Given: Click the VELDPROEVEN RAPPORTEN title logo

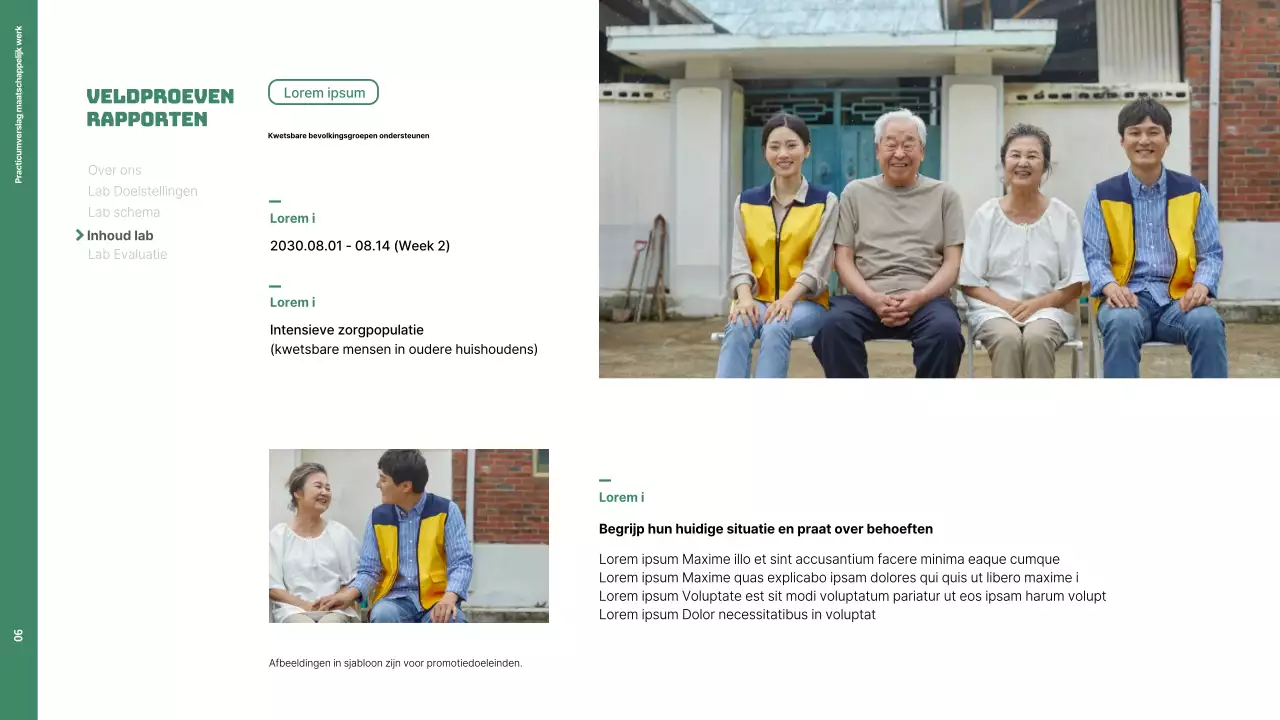Looking at the screenshot, I should point(160,106).
